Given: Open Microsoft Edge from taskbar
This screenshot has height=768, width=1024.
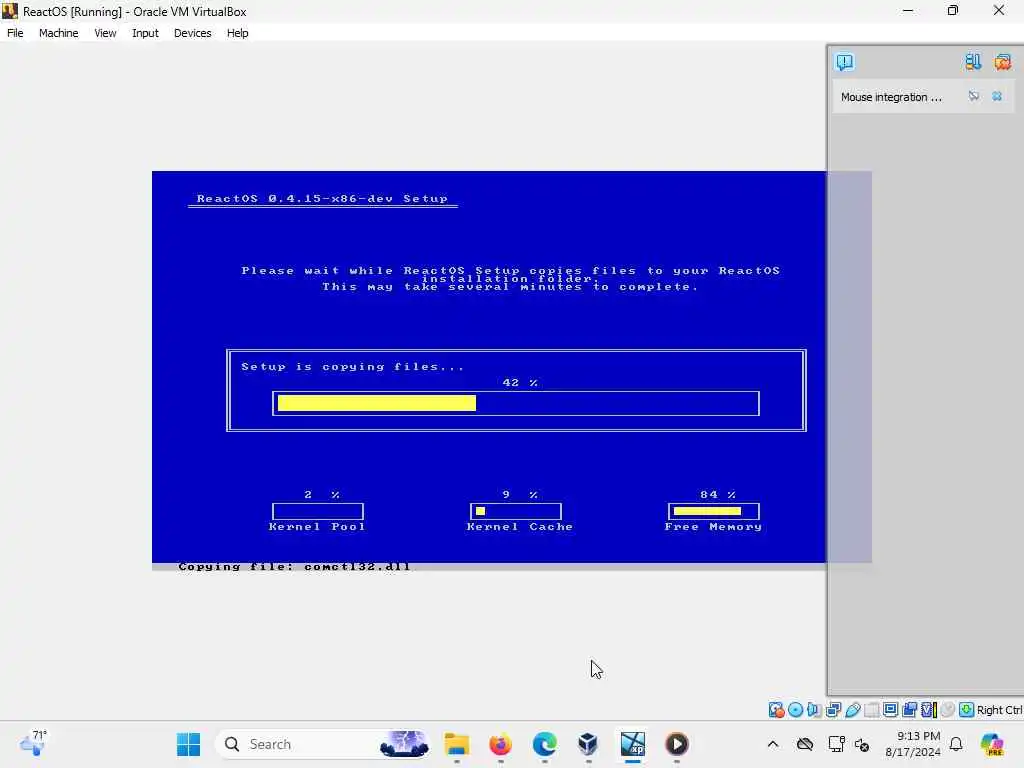Looking at the screenshot, I should coord(545,744).
